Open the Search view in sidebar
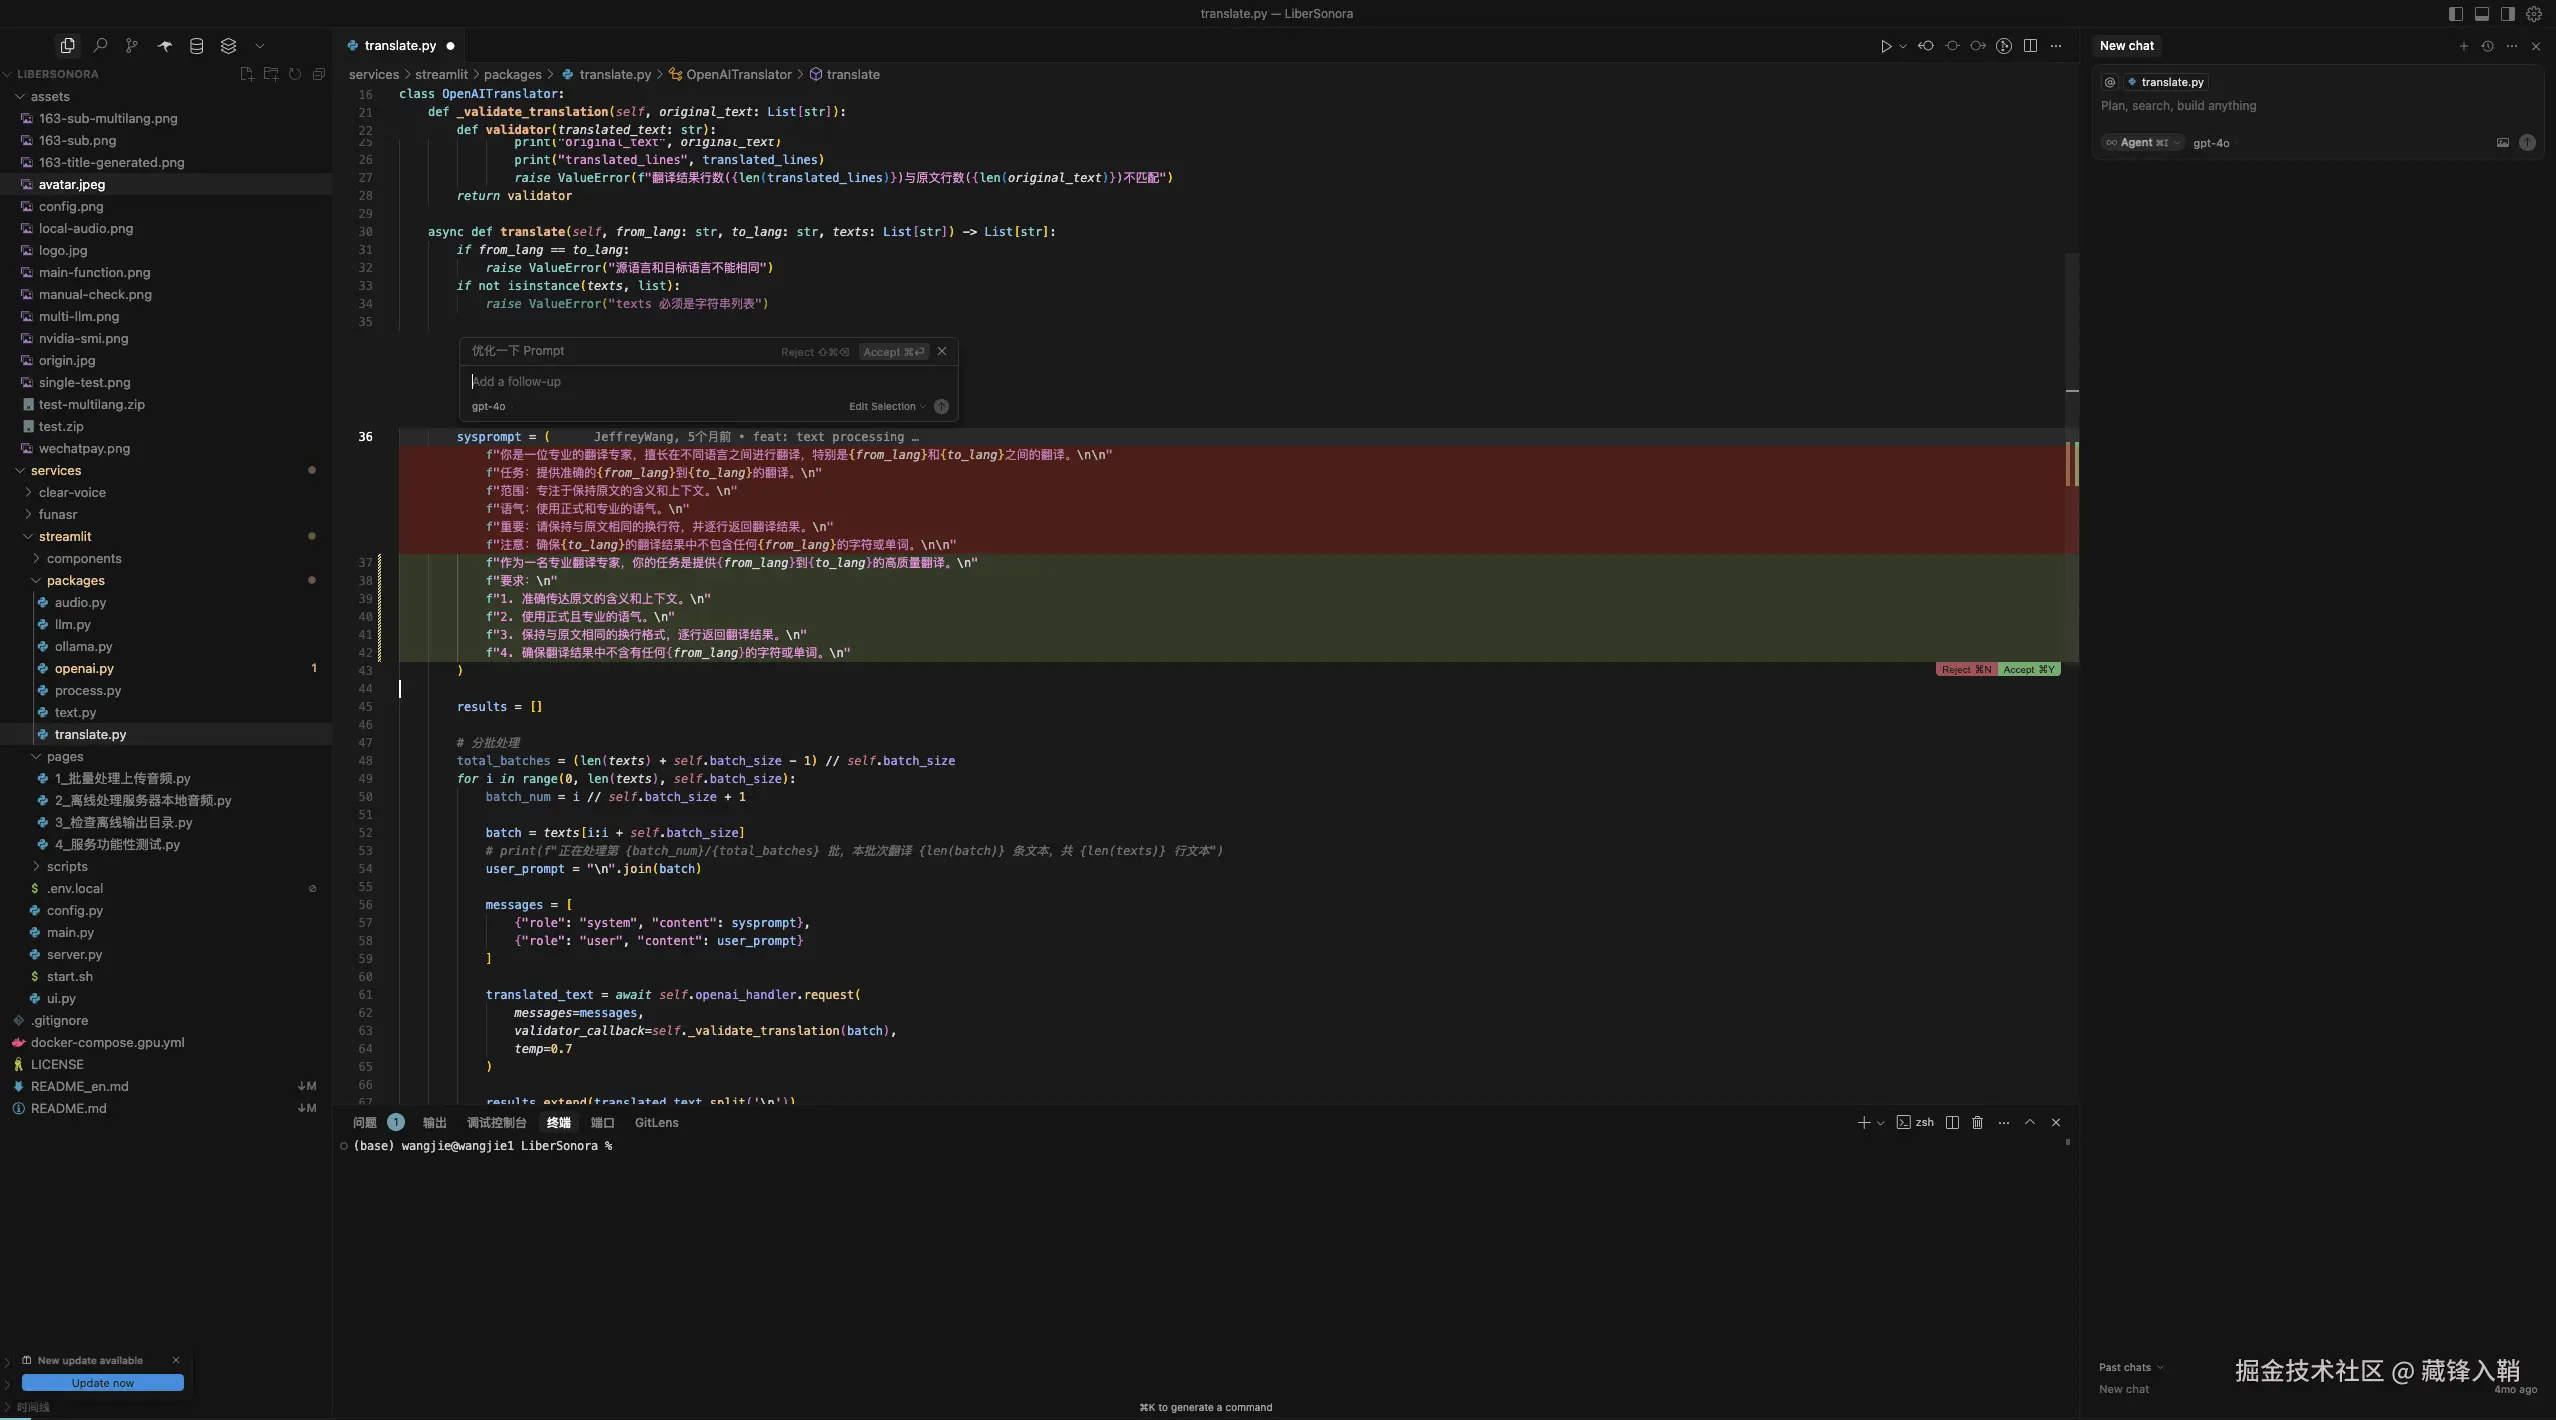Viewport: 2556px width, 1420px height. 100,45
